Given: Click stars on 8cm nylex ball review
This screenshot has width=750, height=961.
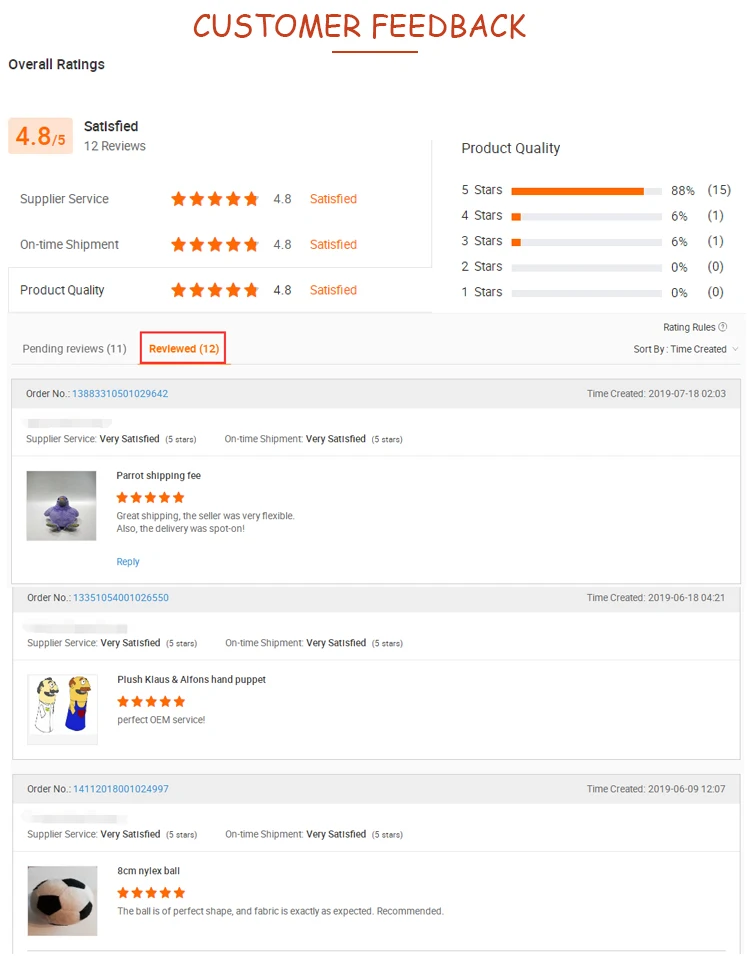Looking at the screenshot, I should 151,892.
